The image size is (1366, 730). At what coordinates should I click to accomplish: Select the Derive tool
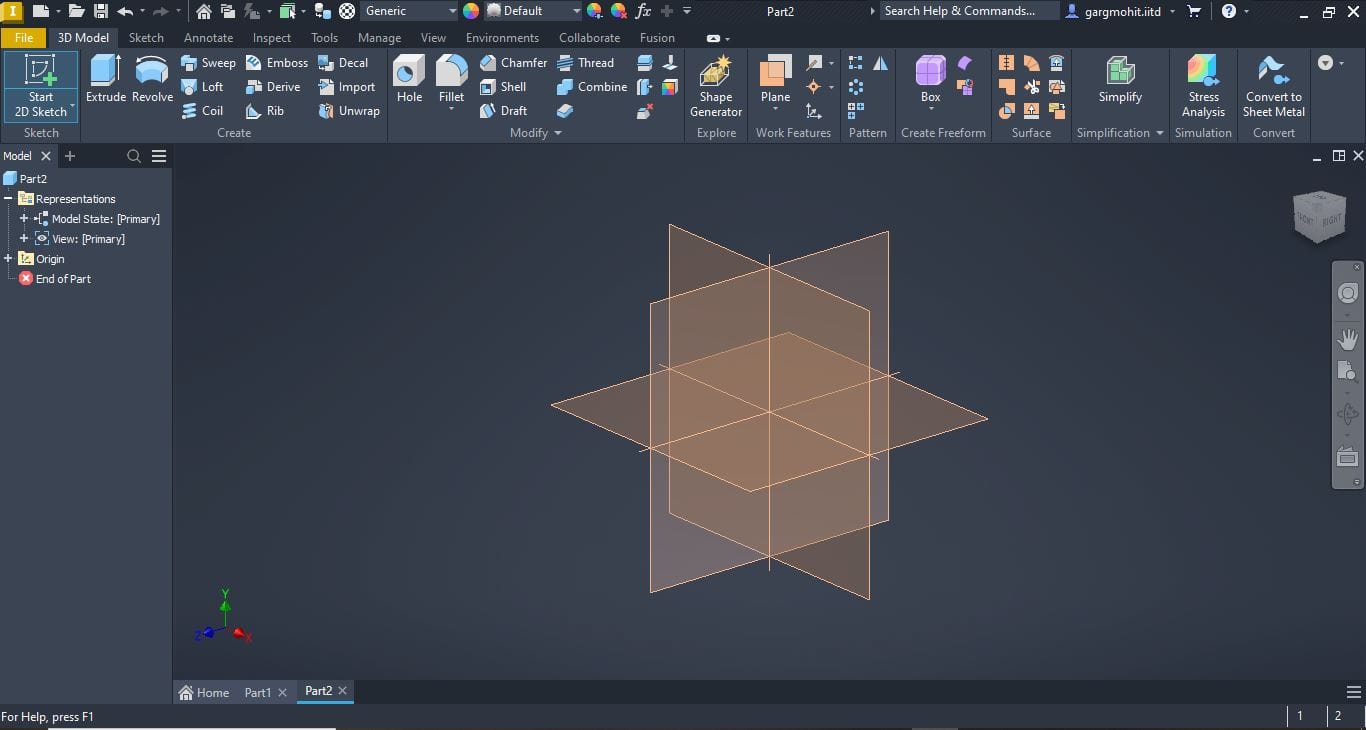(x=273, y=87)
